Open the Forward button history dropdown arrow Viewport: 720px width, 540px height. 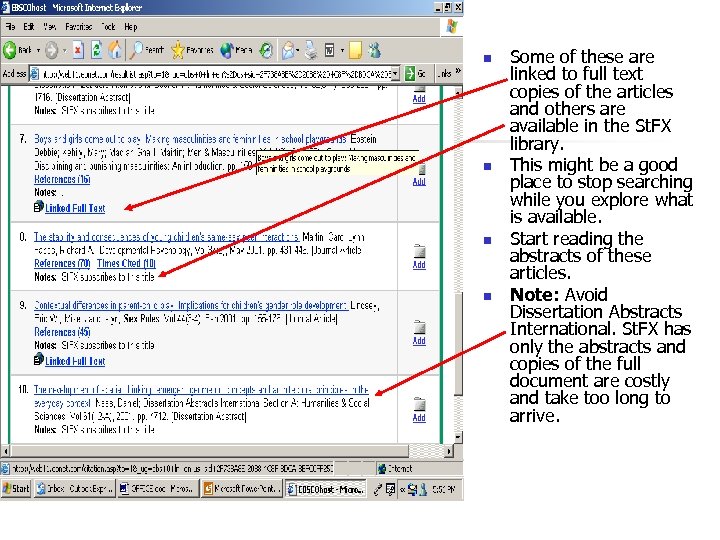[x=65, y=51]
